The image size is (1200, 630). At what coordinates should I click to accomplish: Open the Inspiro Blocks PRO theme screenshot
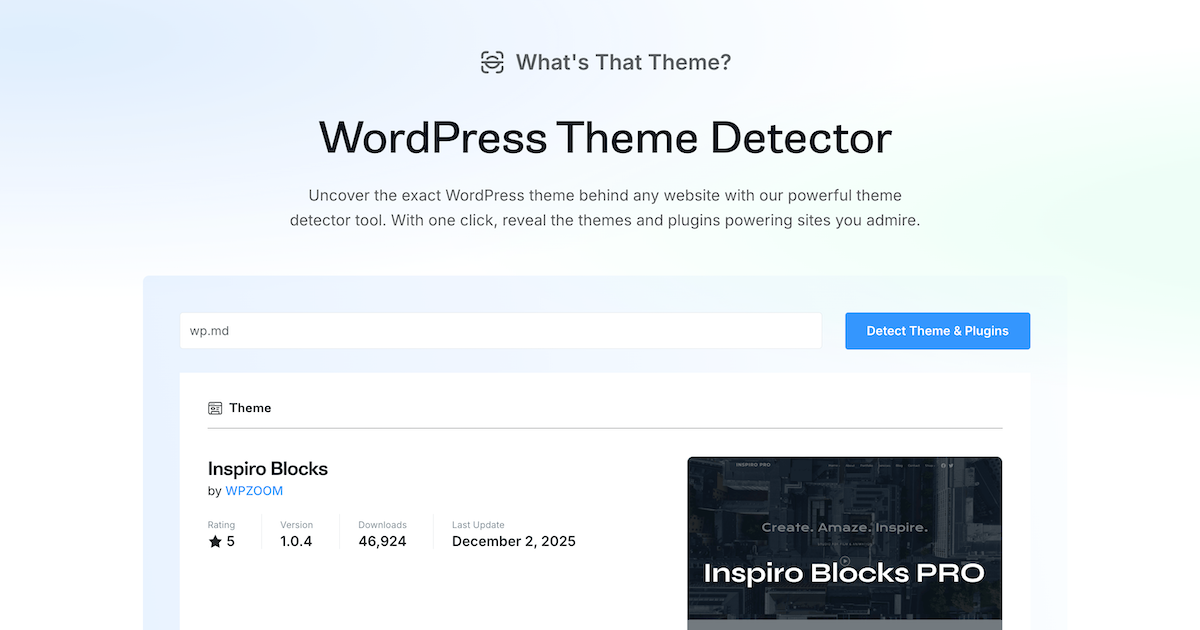[x=844, y=543]
